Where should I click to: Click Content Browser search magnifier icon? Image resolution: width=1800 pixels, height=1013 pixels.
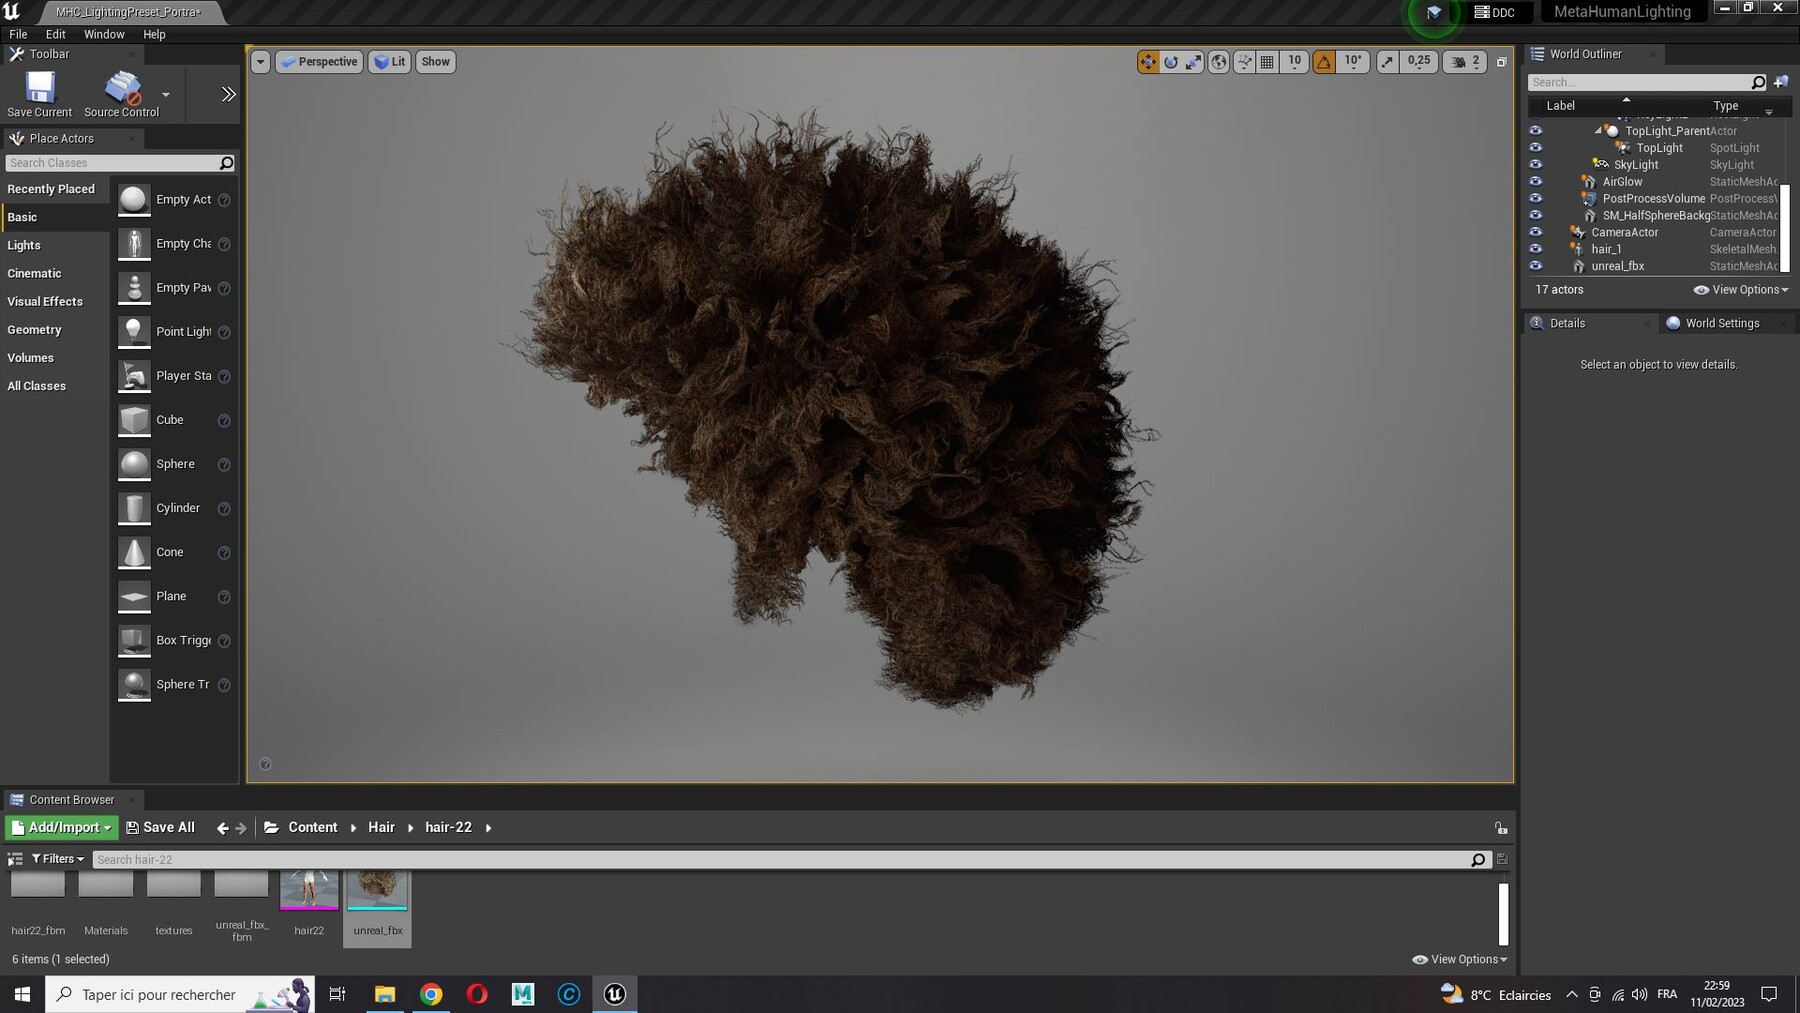point(1478,859)
